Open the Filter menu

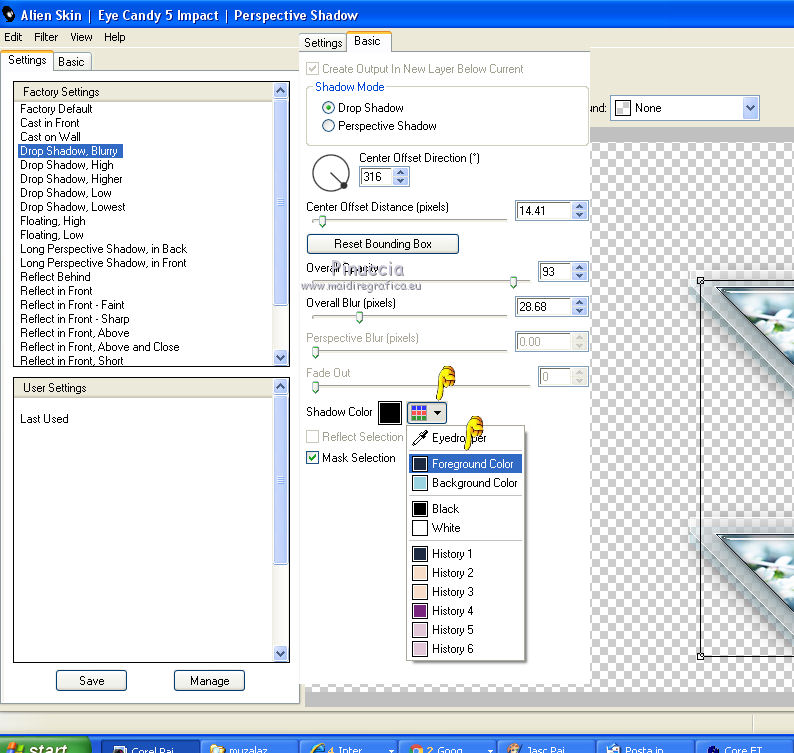pos(46,37)
